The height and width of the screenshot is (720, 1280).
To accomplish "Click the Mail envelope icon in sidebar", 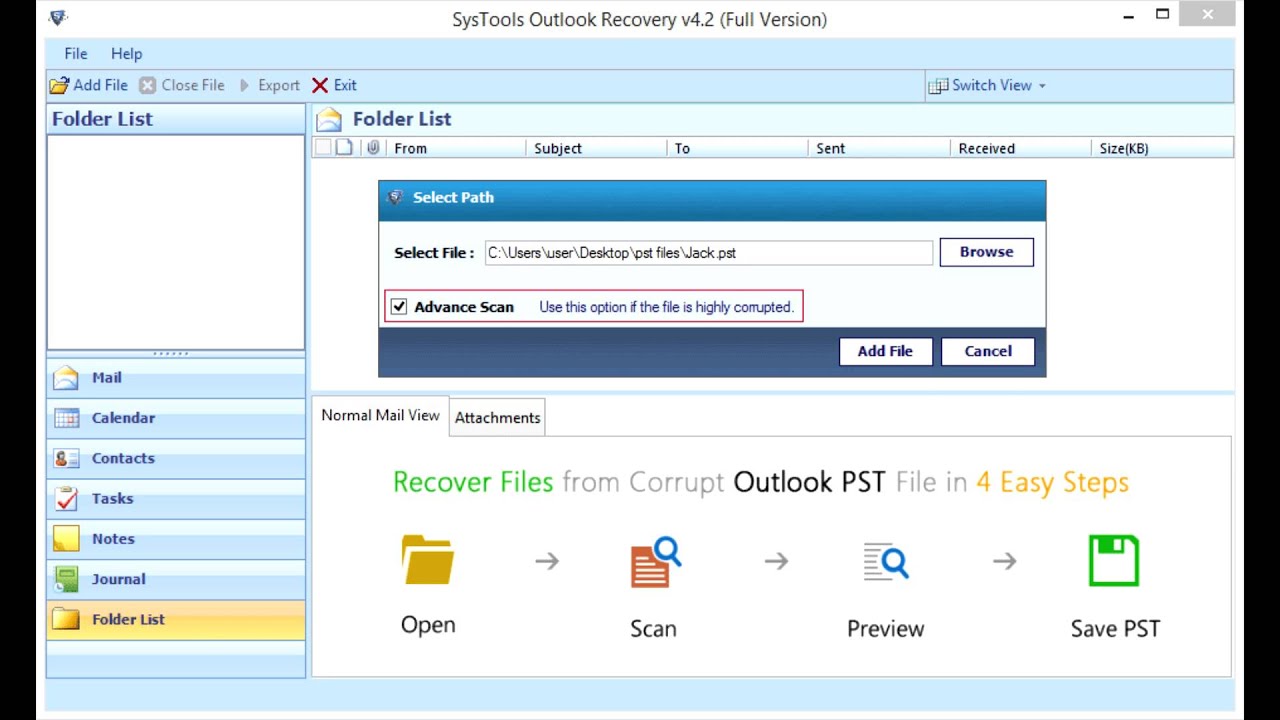I will tap(66, 378).
